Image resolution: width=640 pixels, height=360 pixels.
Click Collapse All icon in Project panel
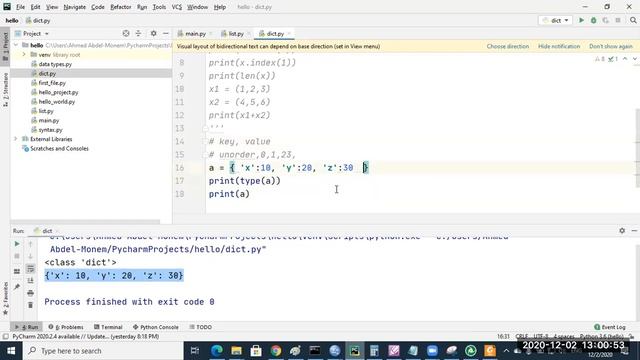pyautogui.click(x=138, y=33)
